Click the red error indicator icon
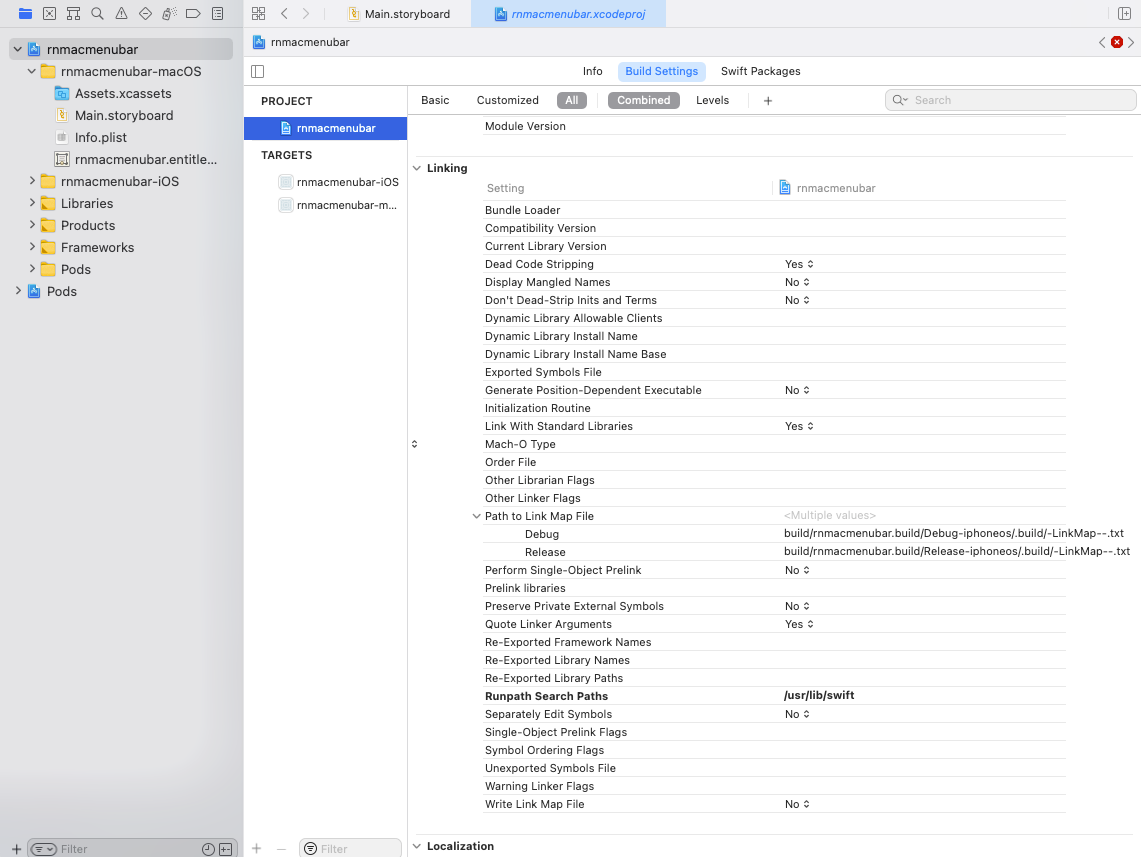The image size is (1141, 857). coord(1117,42)
